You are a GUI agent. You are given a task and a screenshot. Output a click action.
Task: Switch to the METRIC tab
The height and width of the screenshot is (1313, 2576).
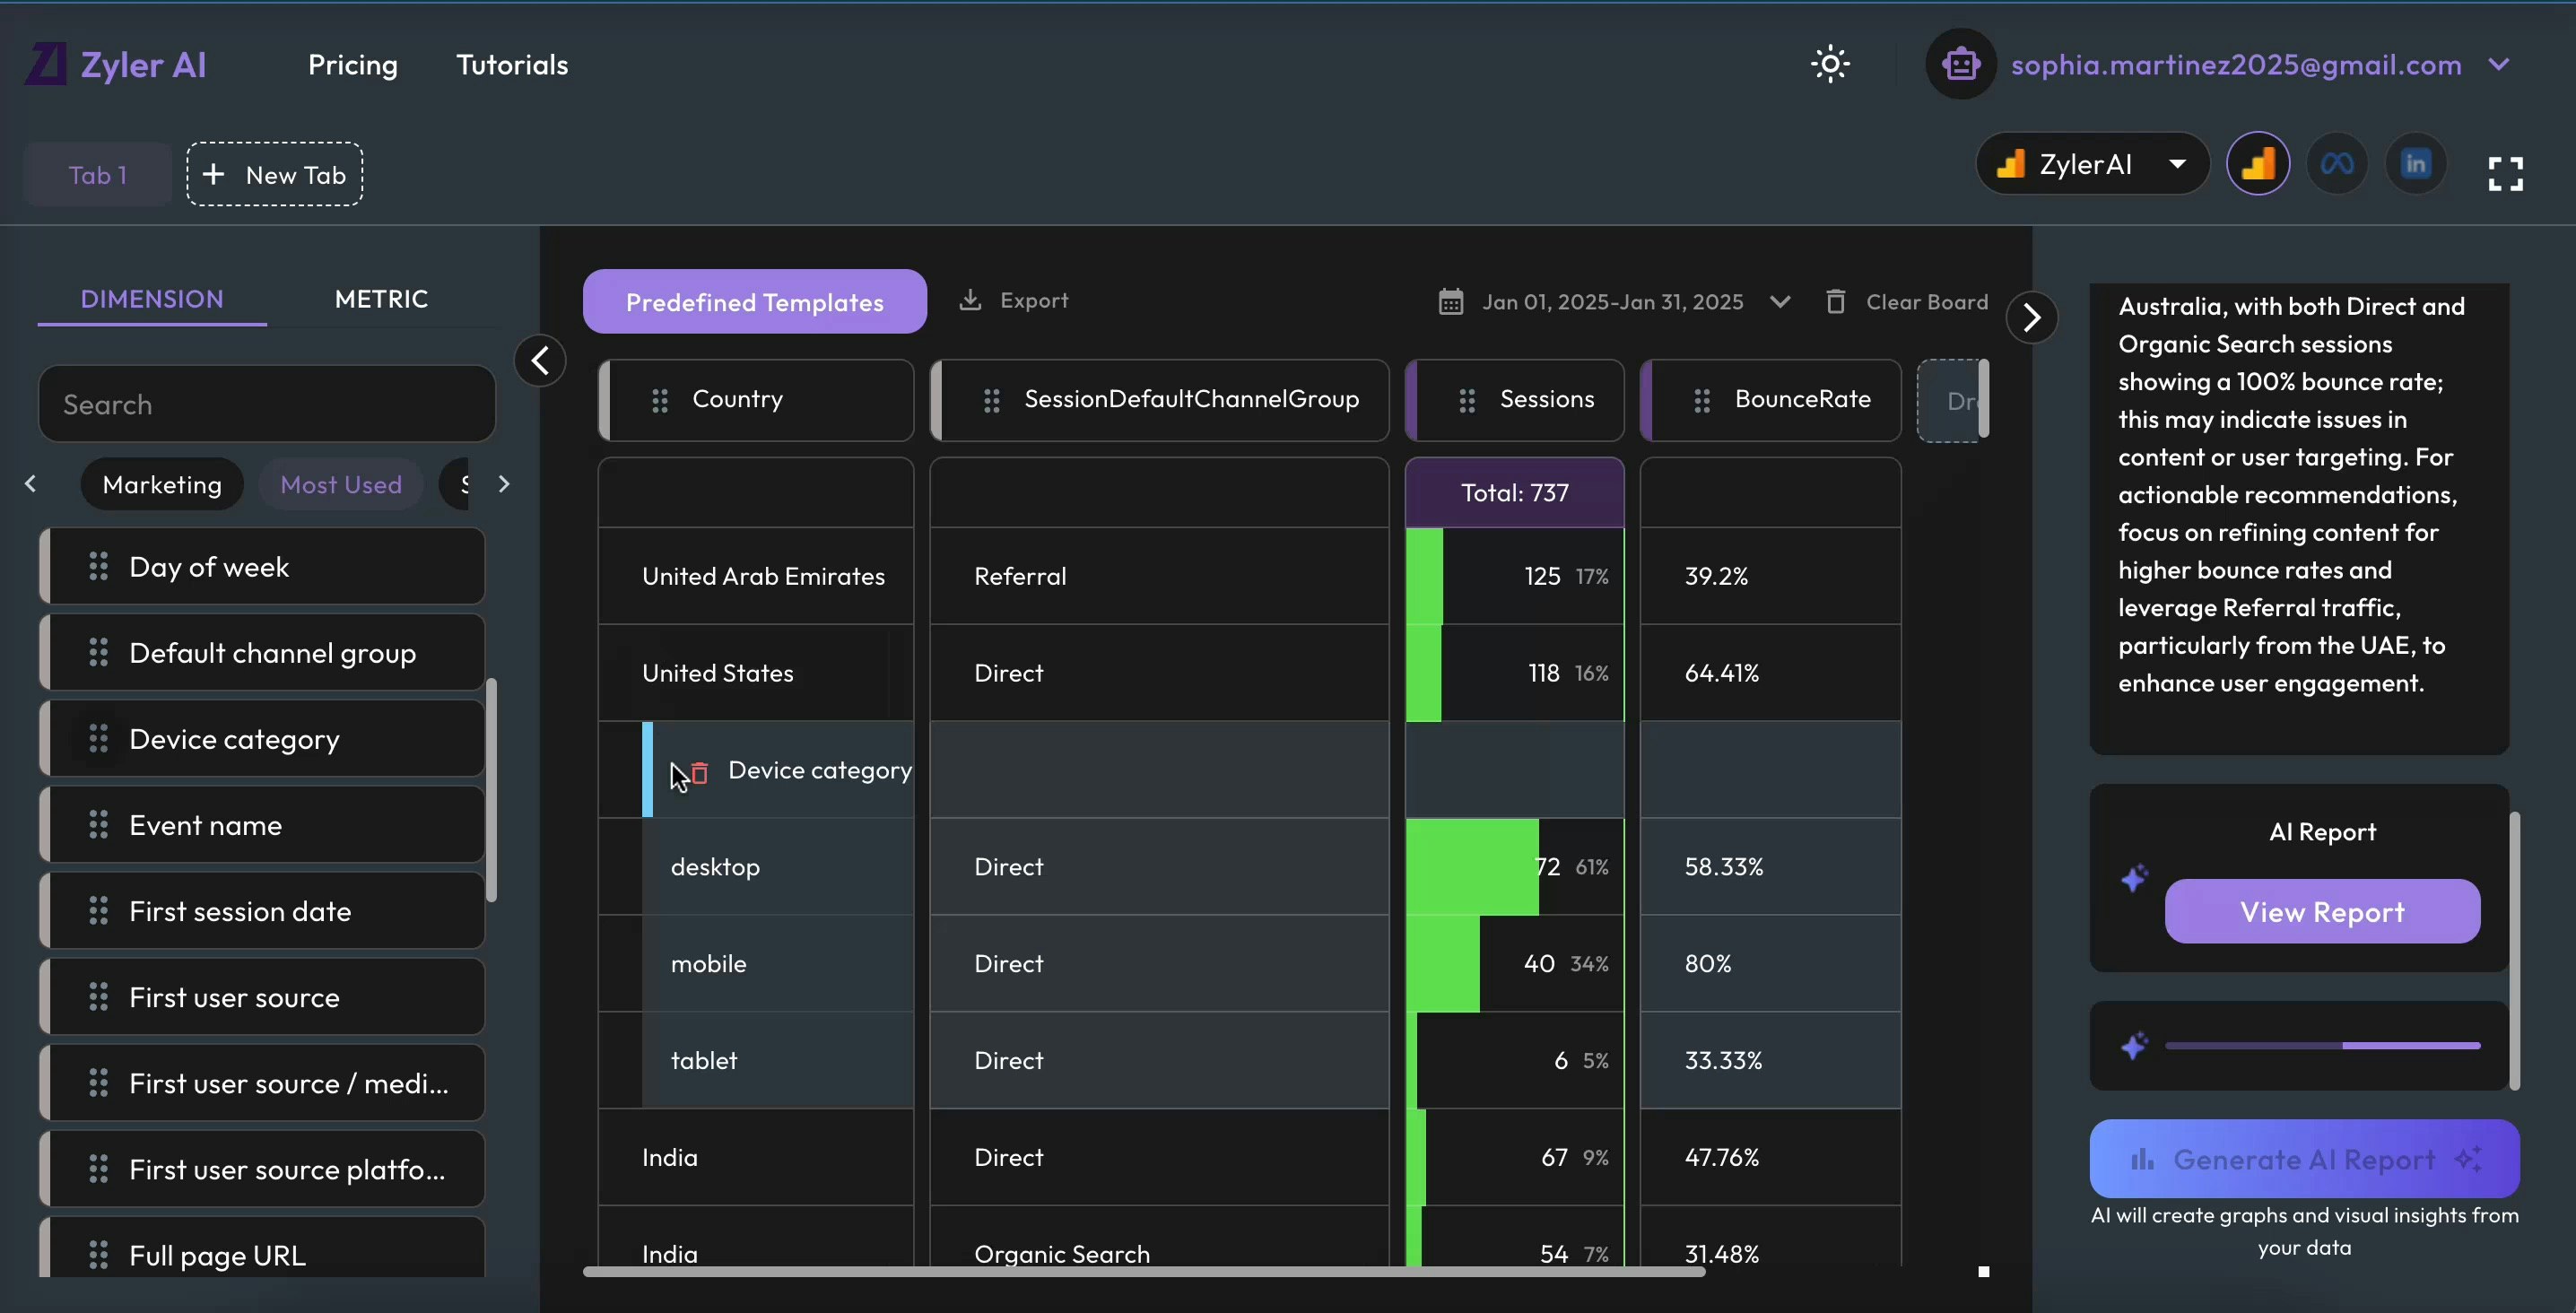[381, 299]
